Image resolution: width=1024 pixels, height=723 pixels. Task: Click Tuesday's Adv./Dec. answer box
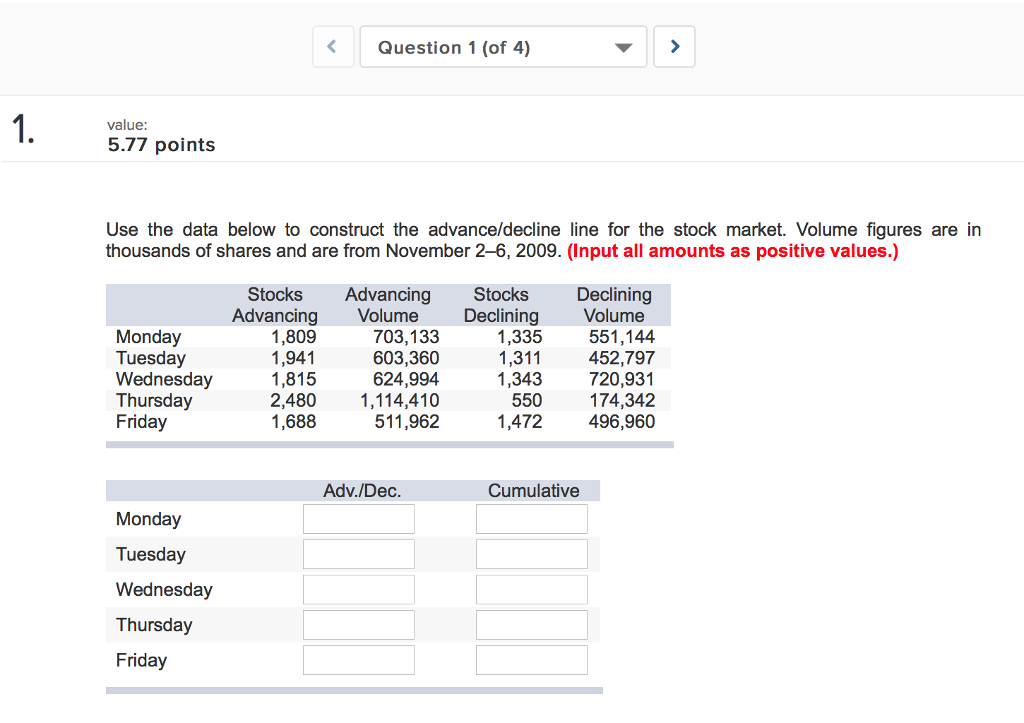(x=358, y=553)
